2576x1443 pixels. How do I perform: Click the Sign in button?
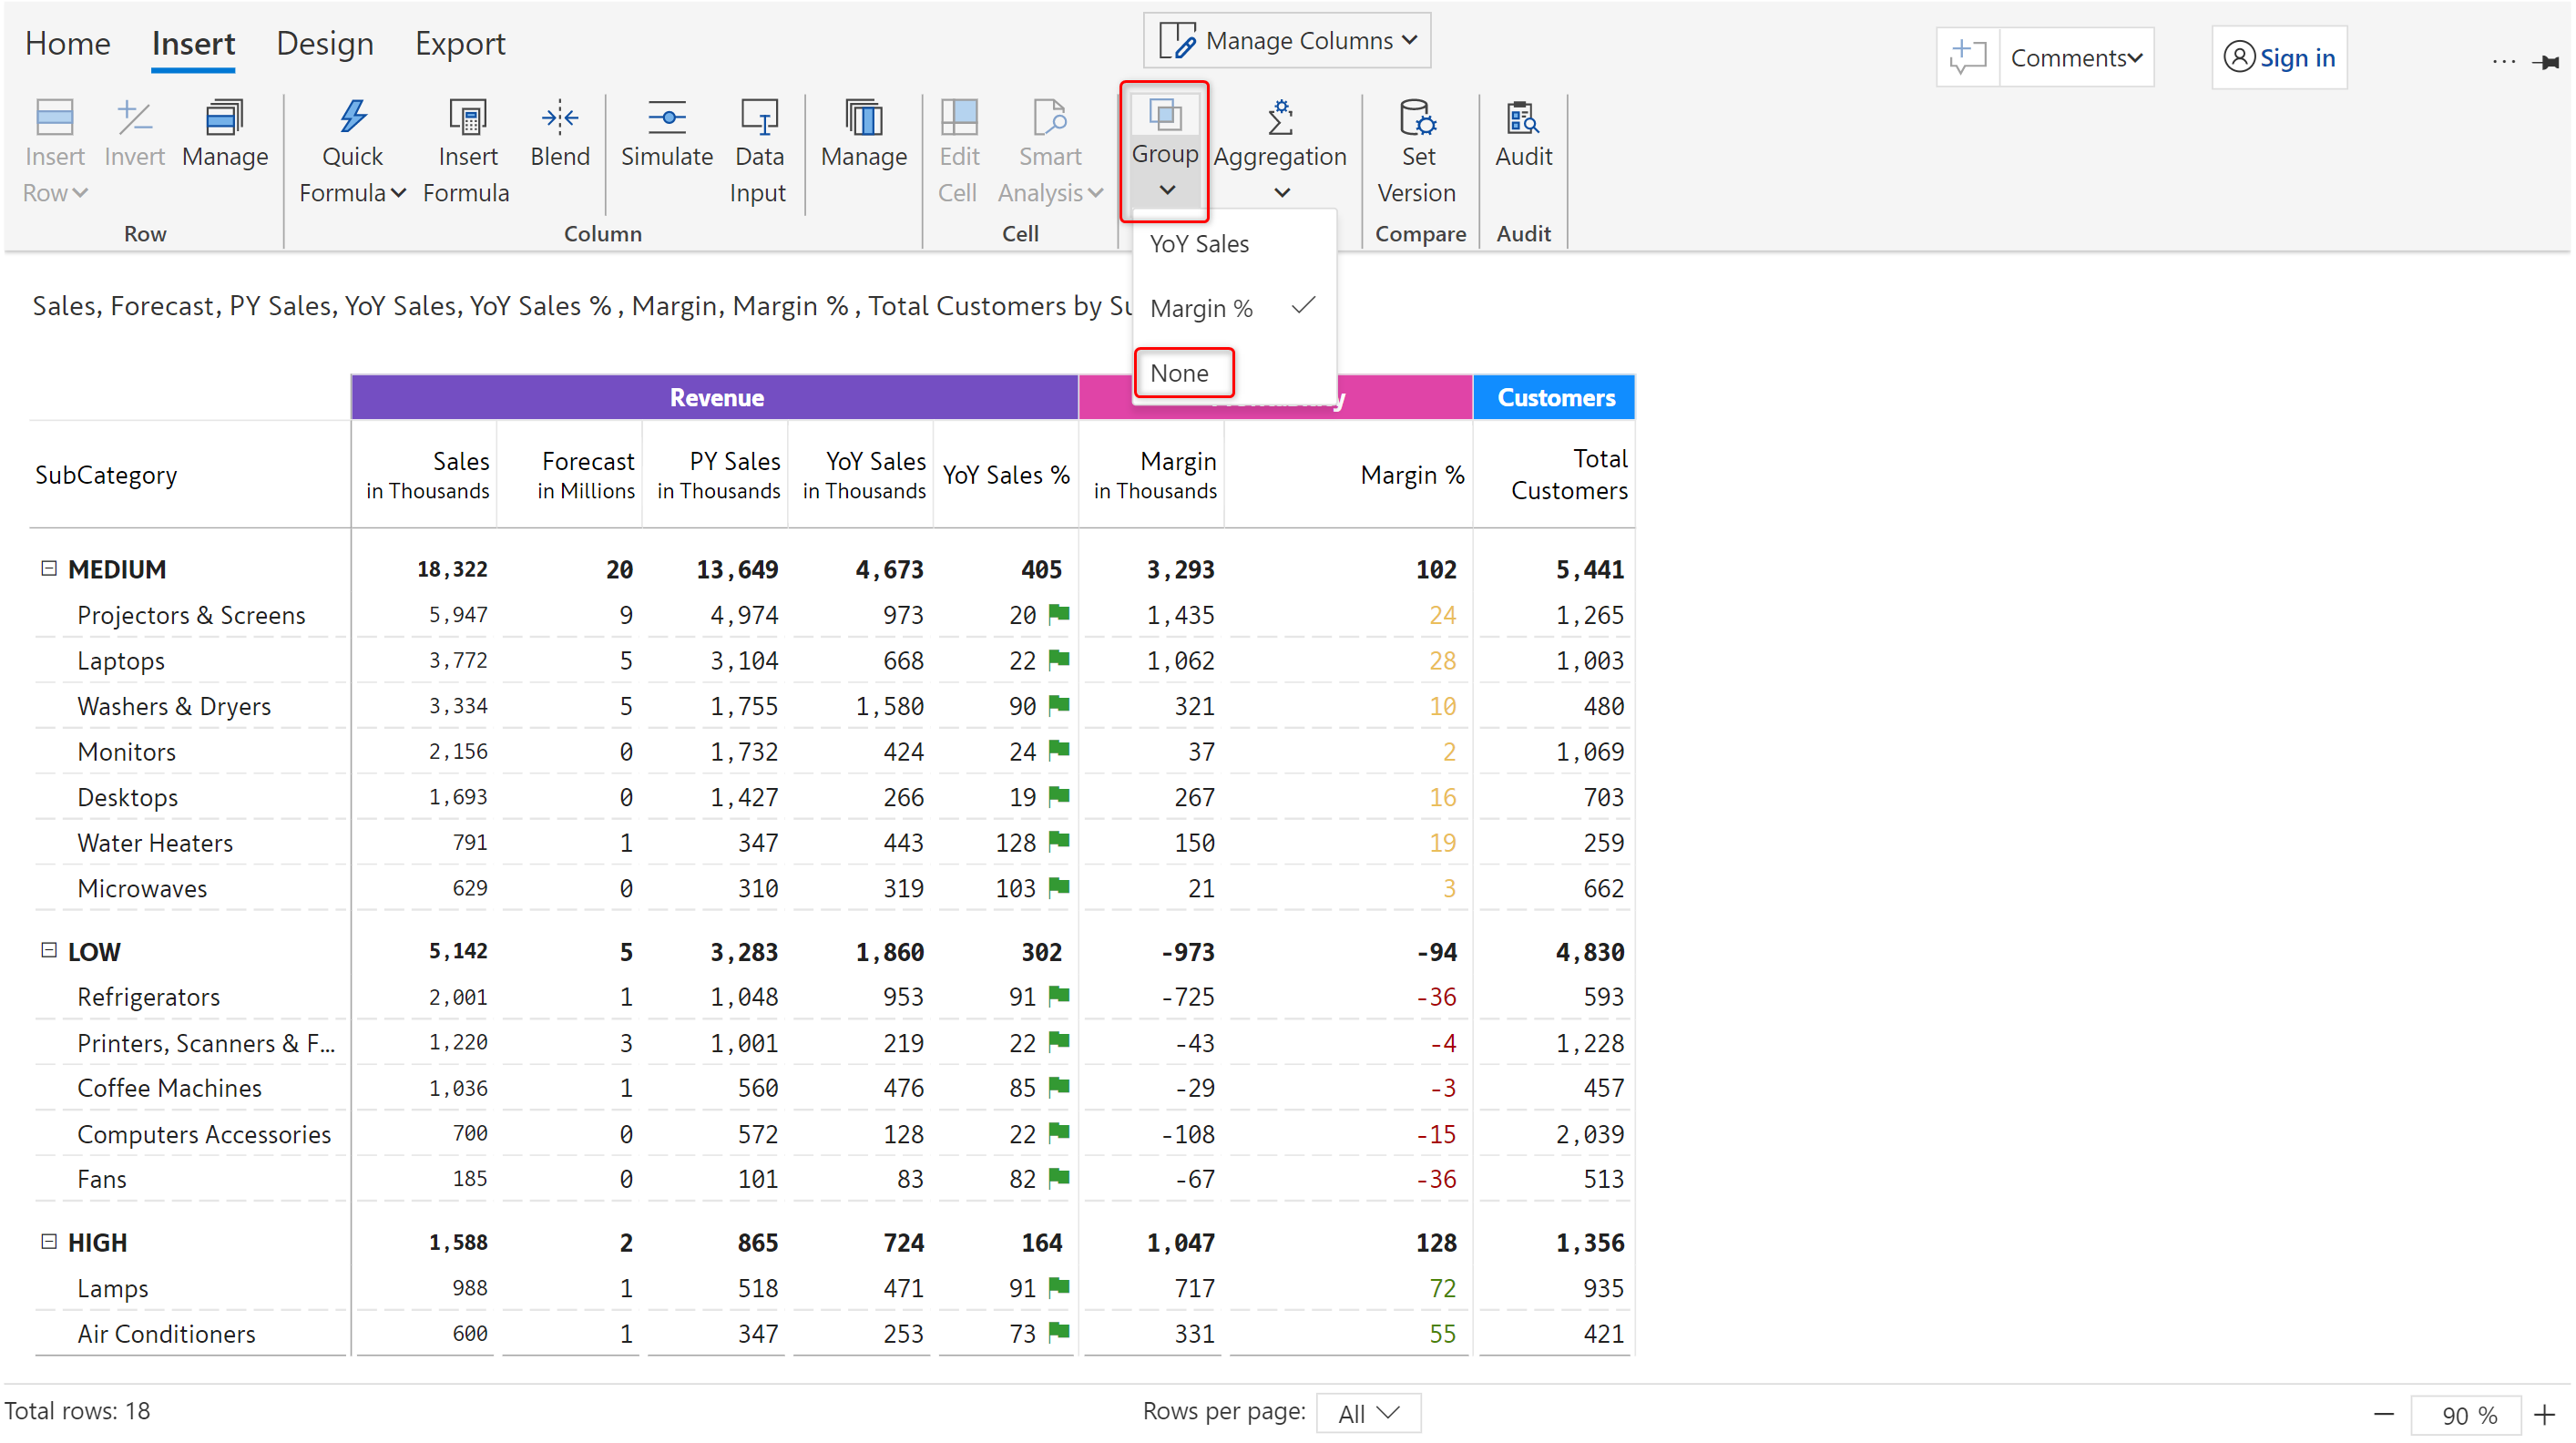click(x=2279, y=58)
